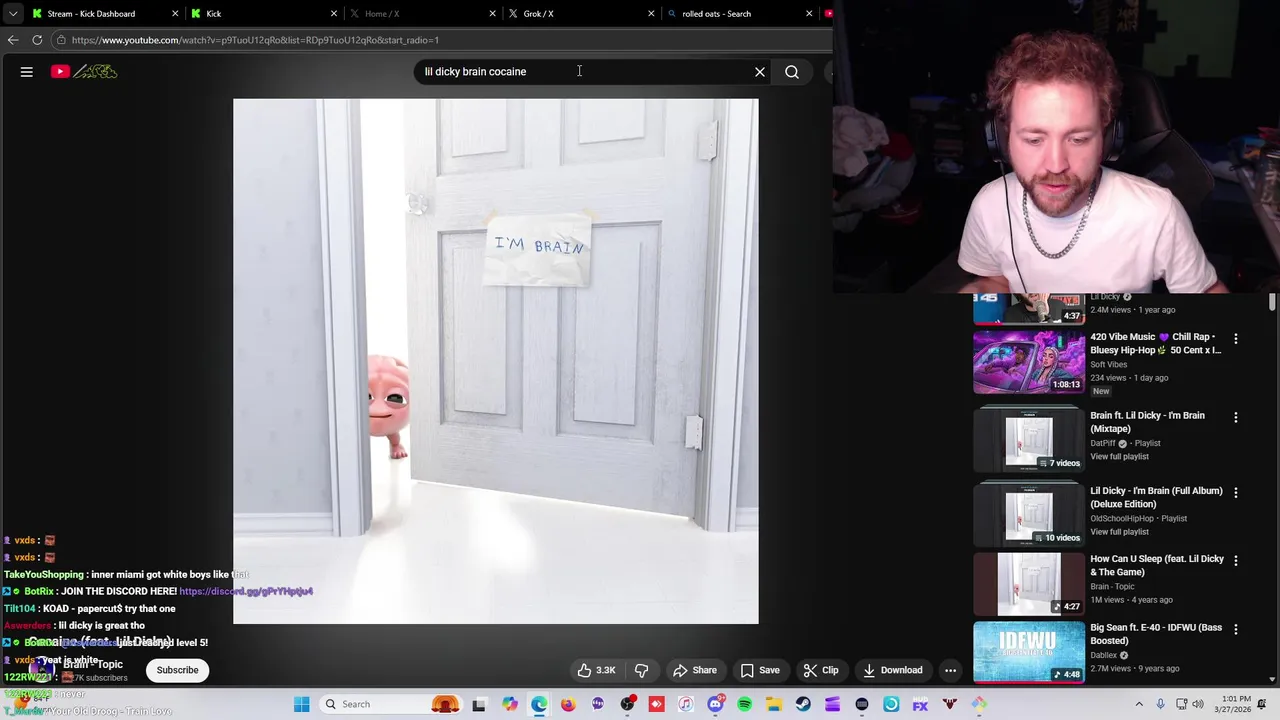Create a Clip of the video
The height and width of the screenshot is (720, 1280).
pyautogui.click(x=821, y=670)
